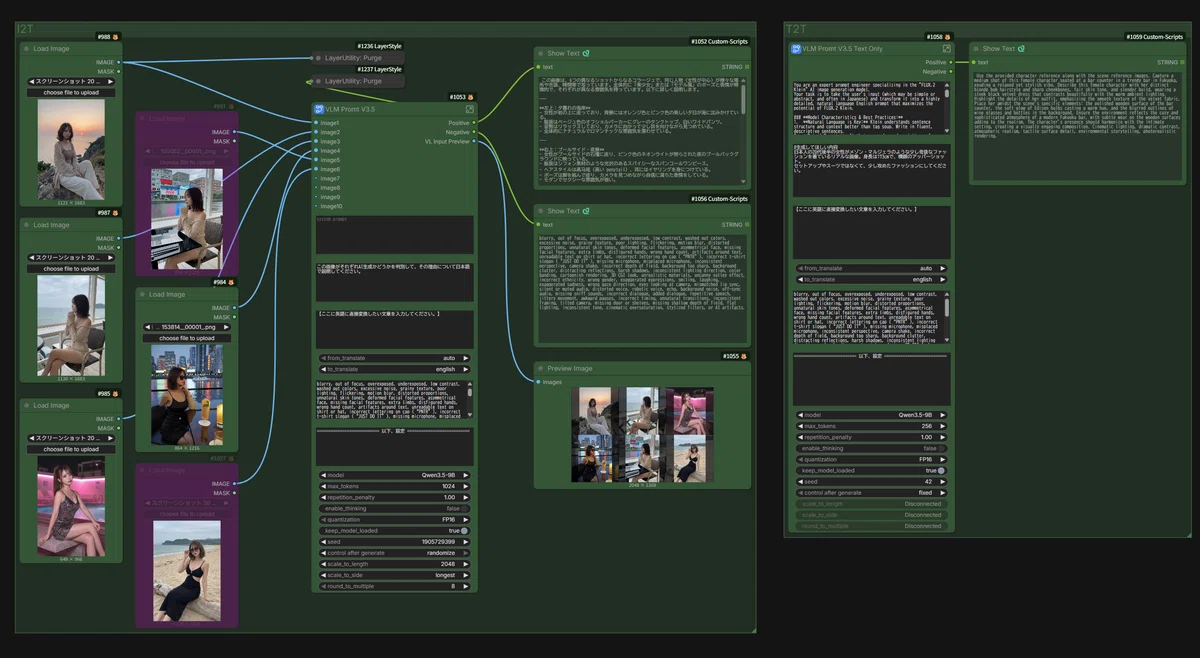Screen dimensions: 1200x658
Task: Click the VL Input Preview output port
Action: click(x=476, y=141)
